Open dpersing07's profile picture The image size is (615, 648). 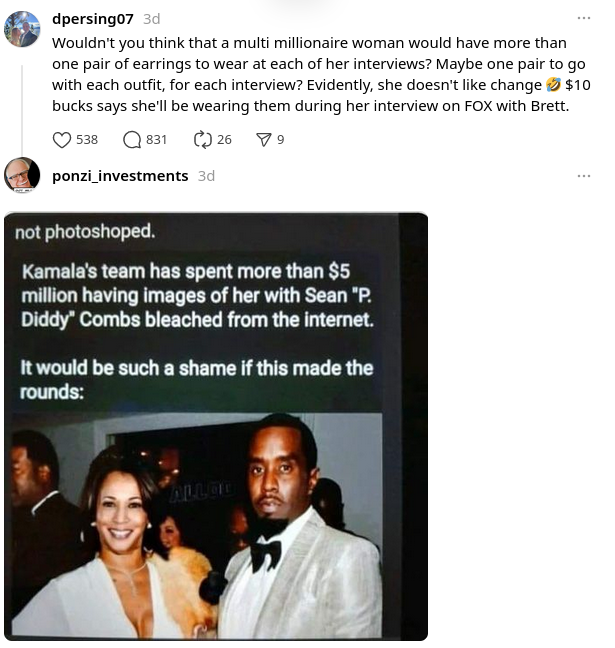pos(22,29)
